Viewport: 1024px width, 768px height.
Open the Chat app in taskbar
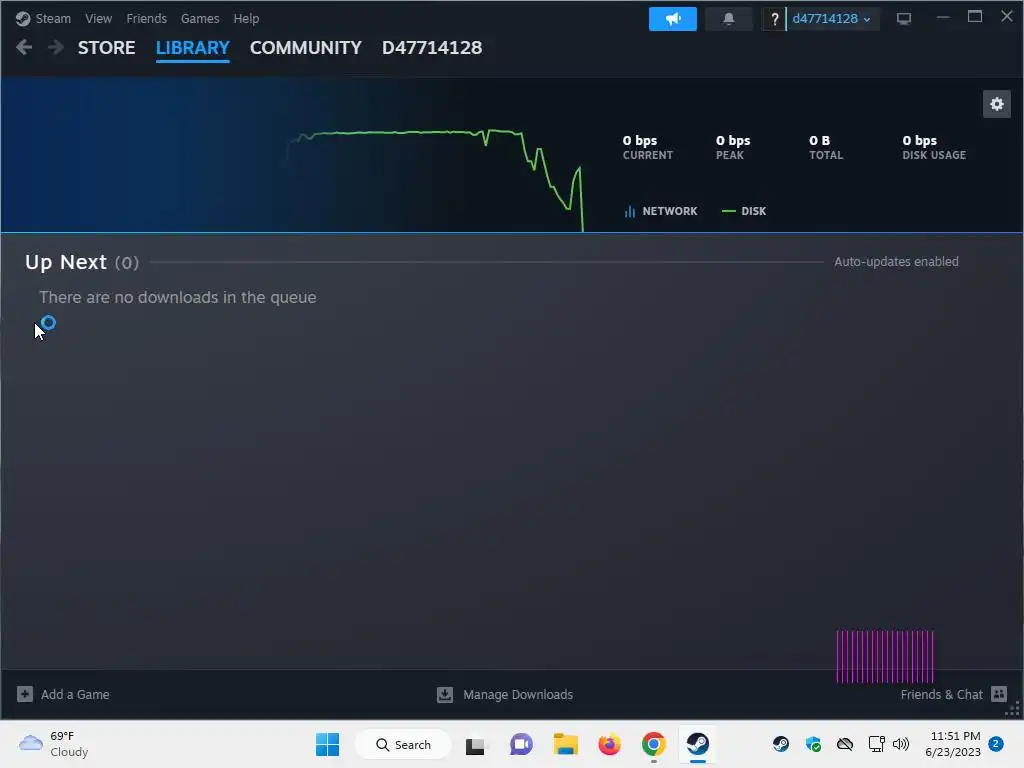point(520,744)
